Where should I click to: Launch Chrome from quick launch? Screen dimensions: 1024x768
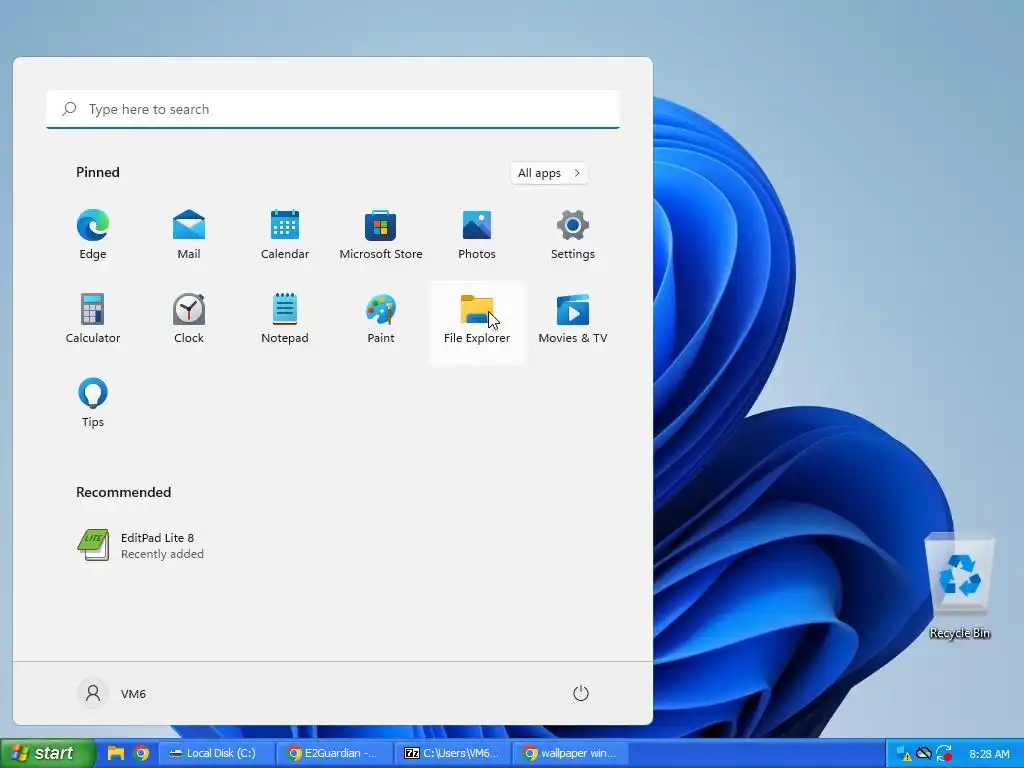(141, 753)
